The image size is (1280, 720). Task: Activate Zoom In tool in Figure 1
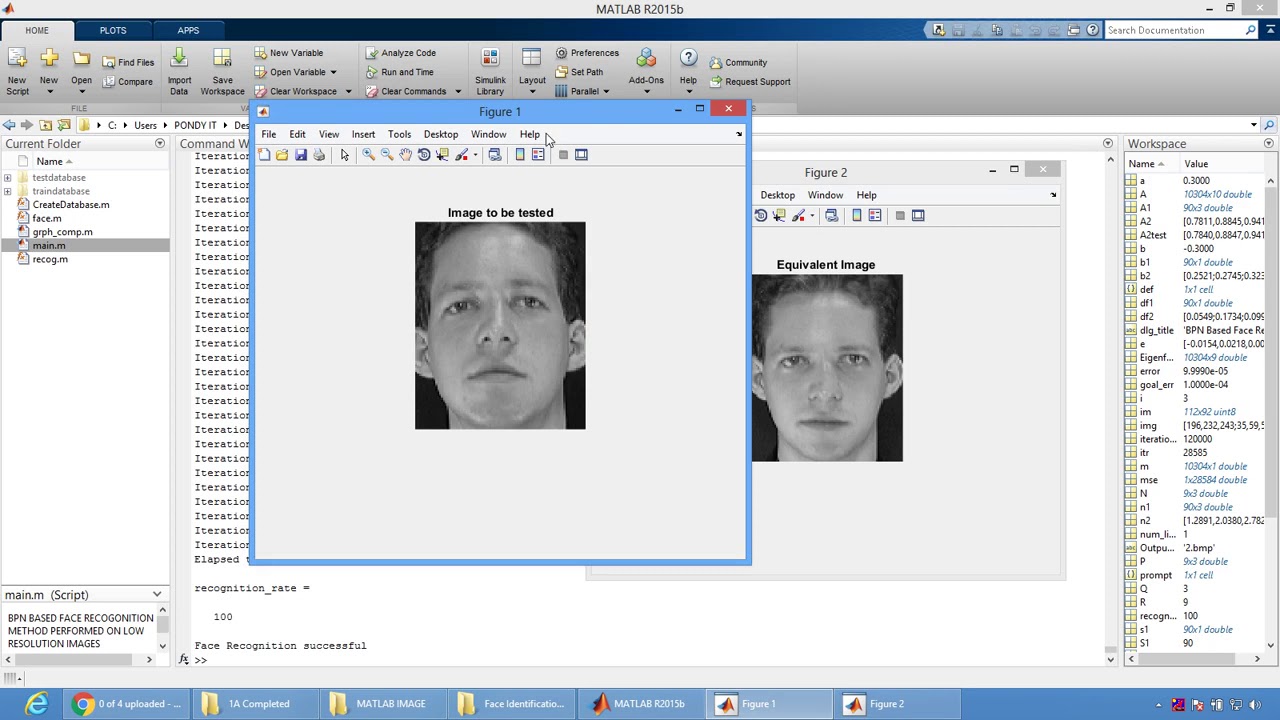(x=368, y=155)
